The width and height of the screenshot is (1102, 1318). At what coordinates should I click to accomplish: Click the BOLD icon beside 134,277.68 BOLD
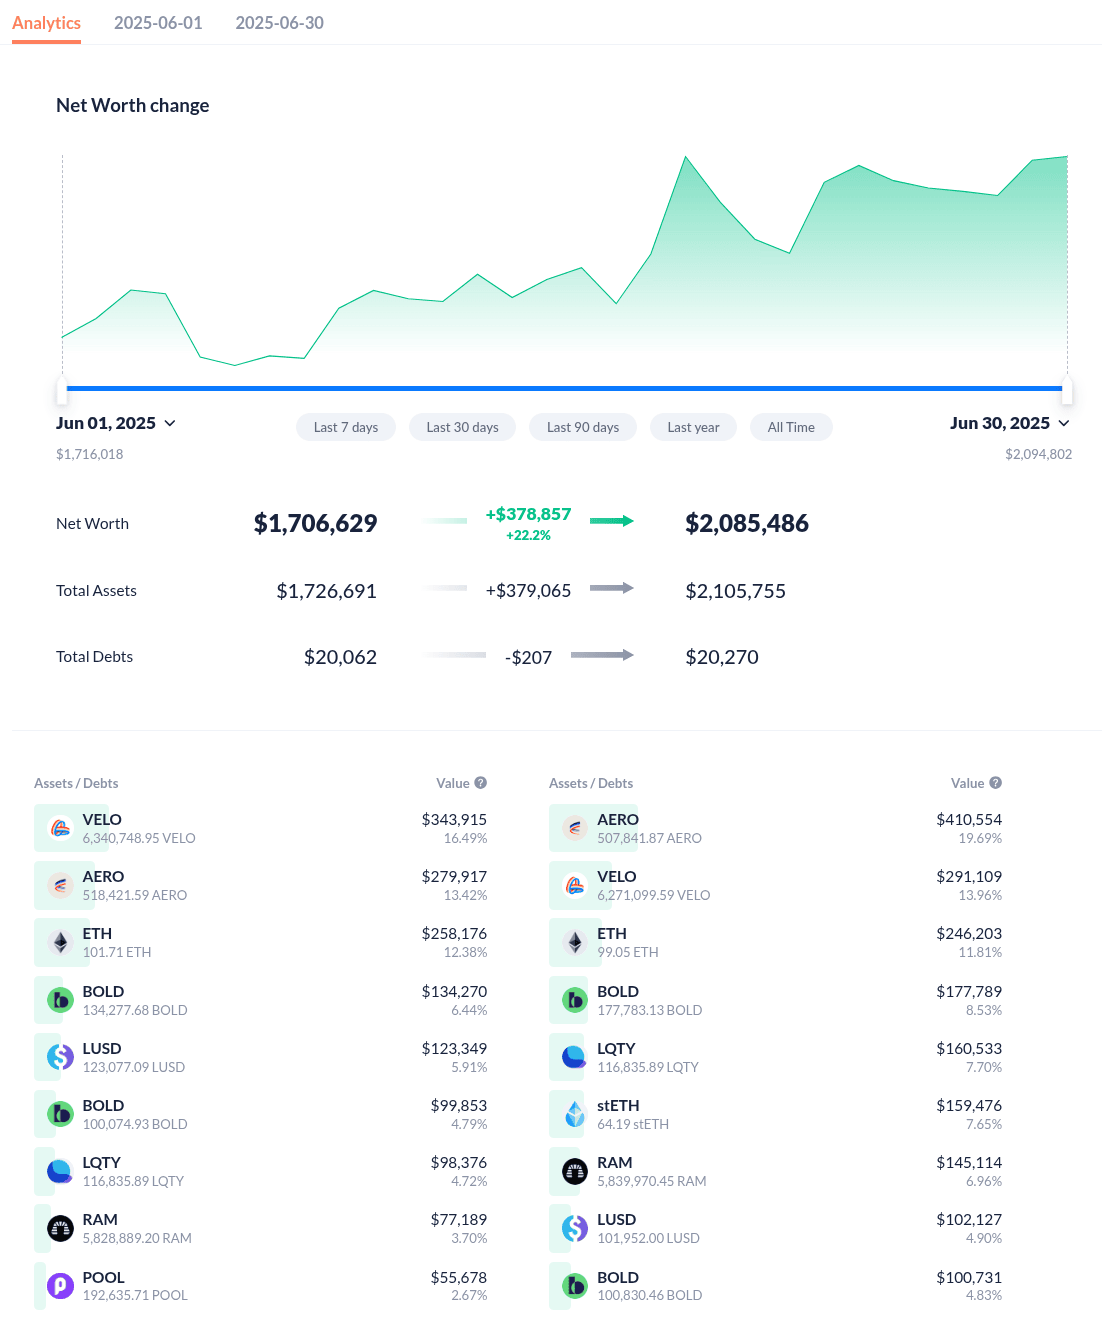point(61,1000)
